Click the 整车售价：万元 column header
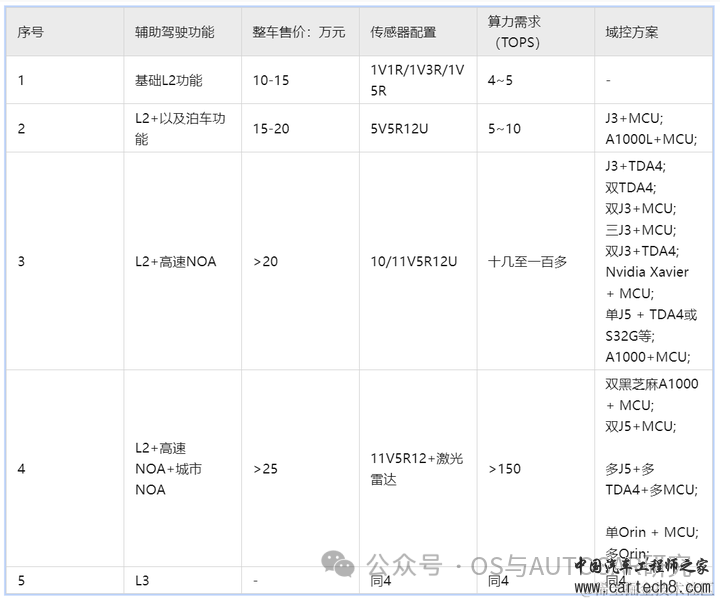 pyautogui.click(x=298, y=32)
